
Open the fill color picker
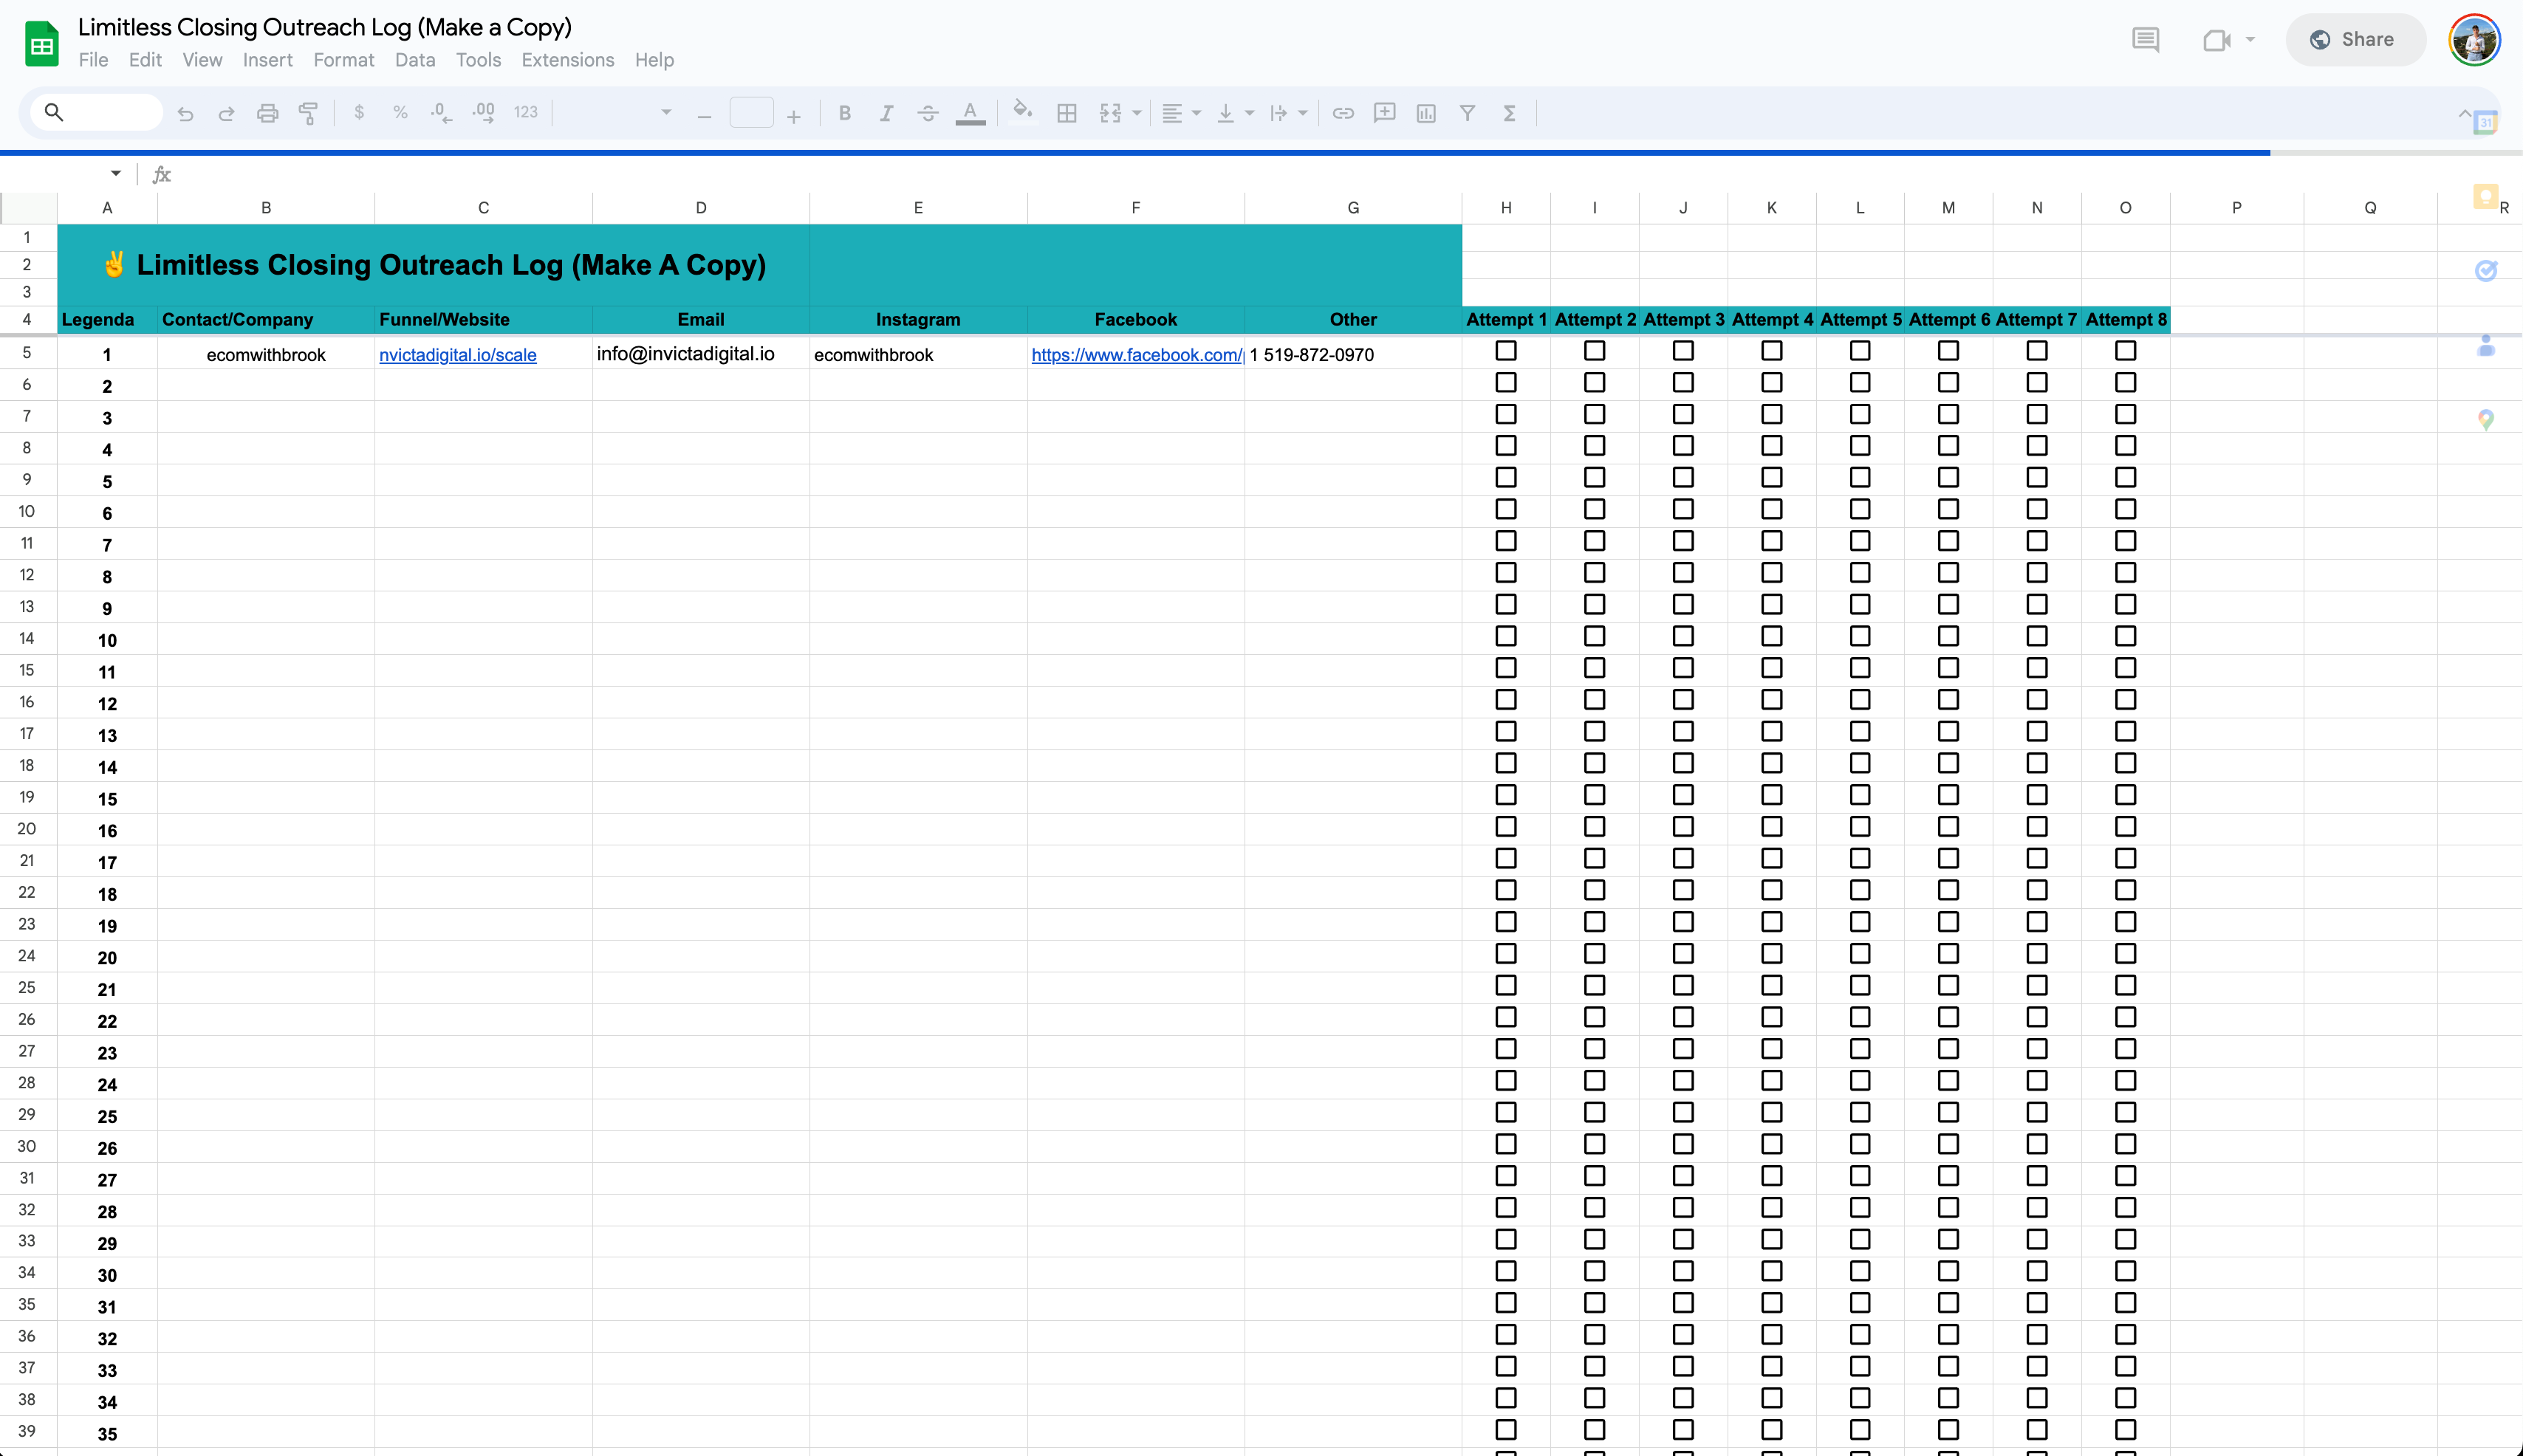coord(1021,111)
